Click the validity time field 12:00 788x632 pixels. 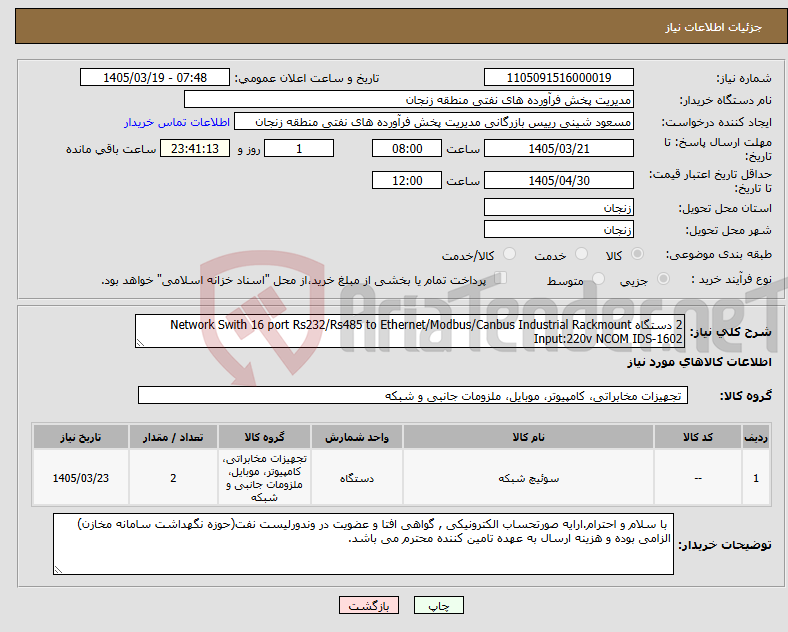[407, 180]
